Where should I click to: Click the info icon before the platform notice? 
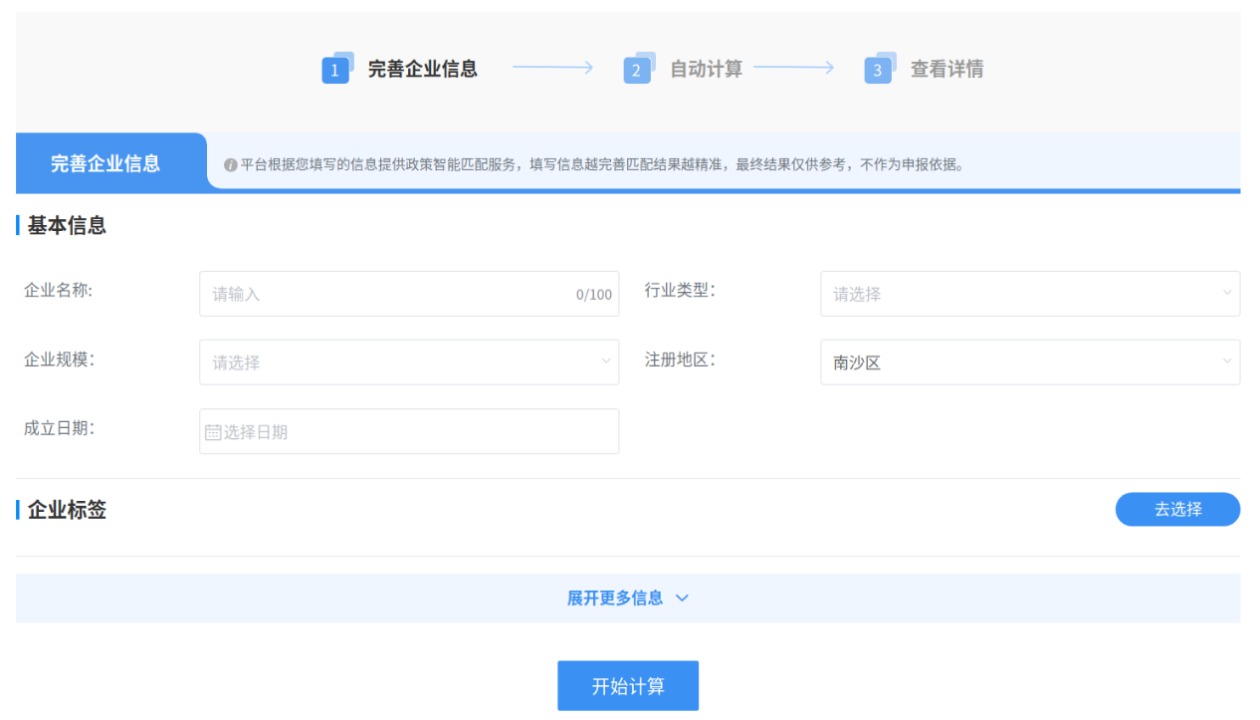230,165
